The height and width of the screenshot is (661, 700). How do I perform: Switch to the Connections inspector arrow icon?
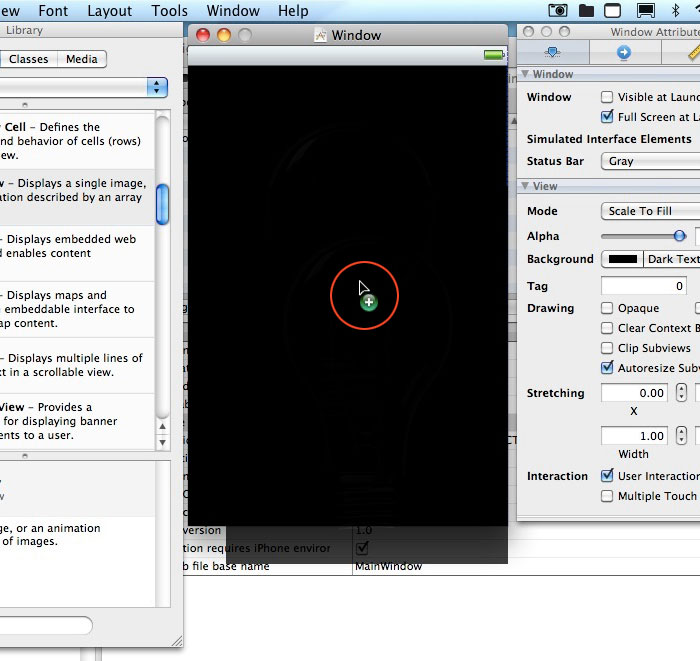[x=624, y=53]
